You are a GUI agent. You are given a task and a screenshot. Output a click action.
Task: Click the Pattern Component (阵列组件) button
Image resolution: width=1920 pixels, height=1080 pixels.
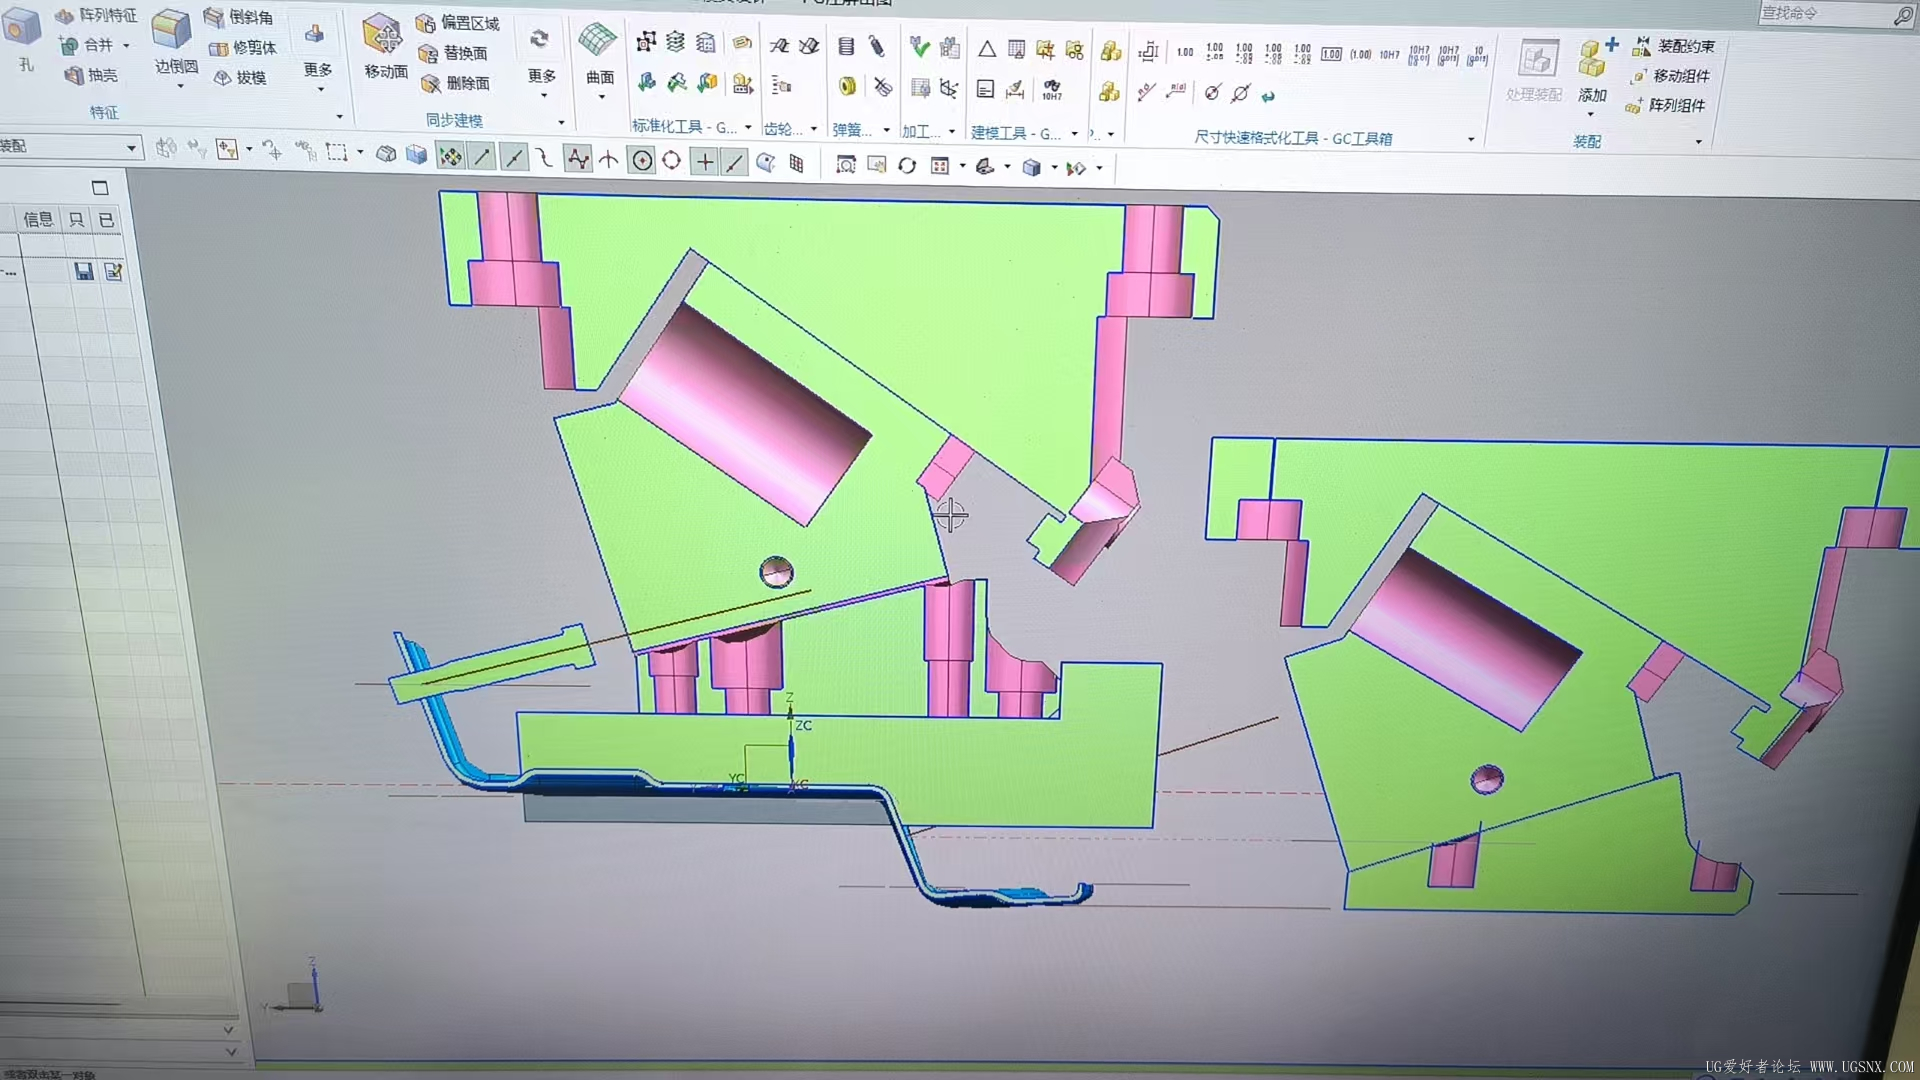(1666, 105)
